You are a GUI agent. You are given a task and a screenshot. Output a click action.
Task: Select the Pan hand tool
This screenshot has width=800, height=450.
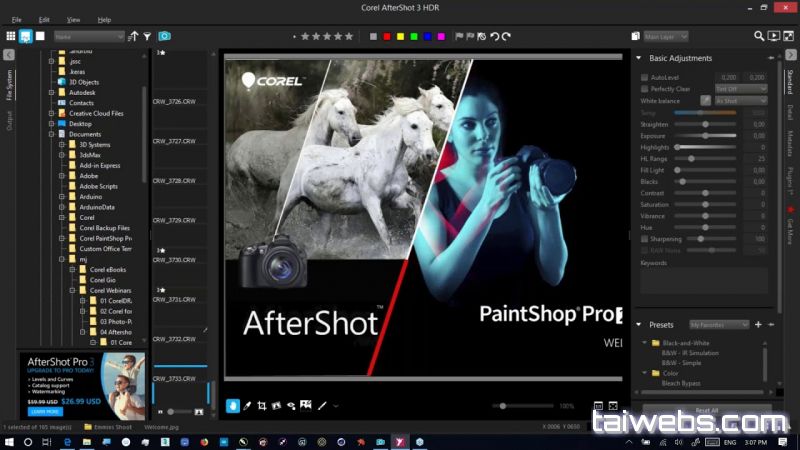click(233, 406)
